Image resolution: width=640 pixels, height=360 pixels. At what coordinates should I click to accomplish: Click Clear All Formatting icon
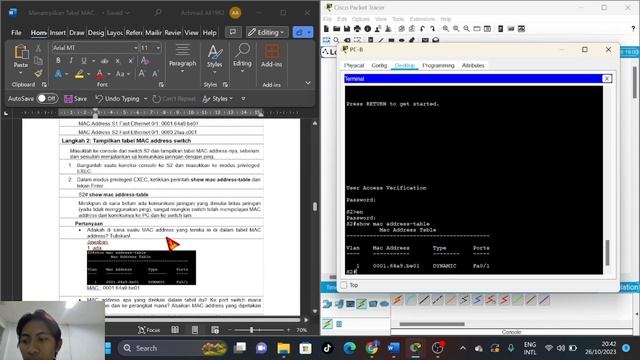[x=144, y=60]
